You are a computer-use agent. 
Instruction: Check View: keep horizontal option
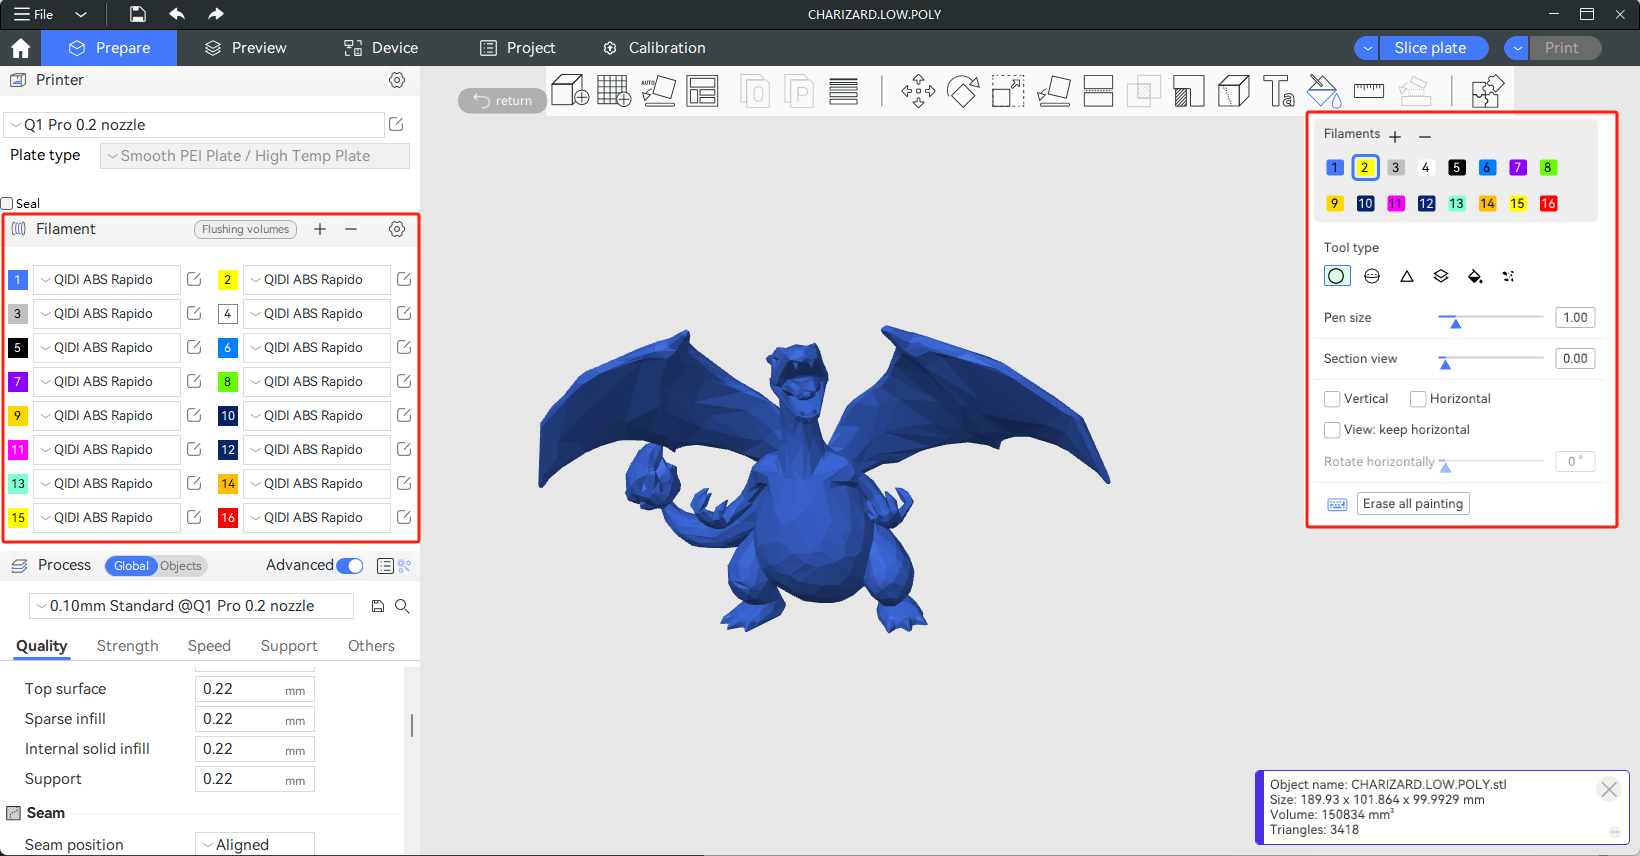click(x=1332, y=430)
